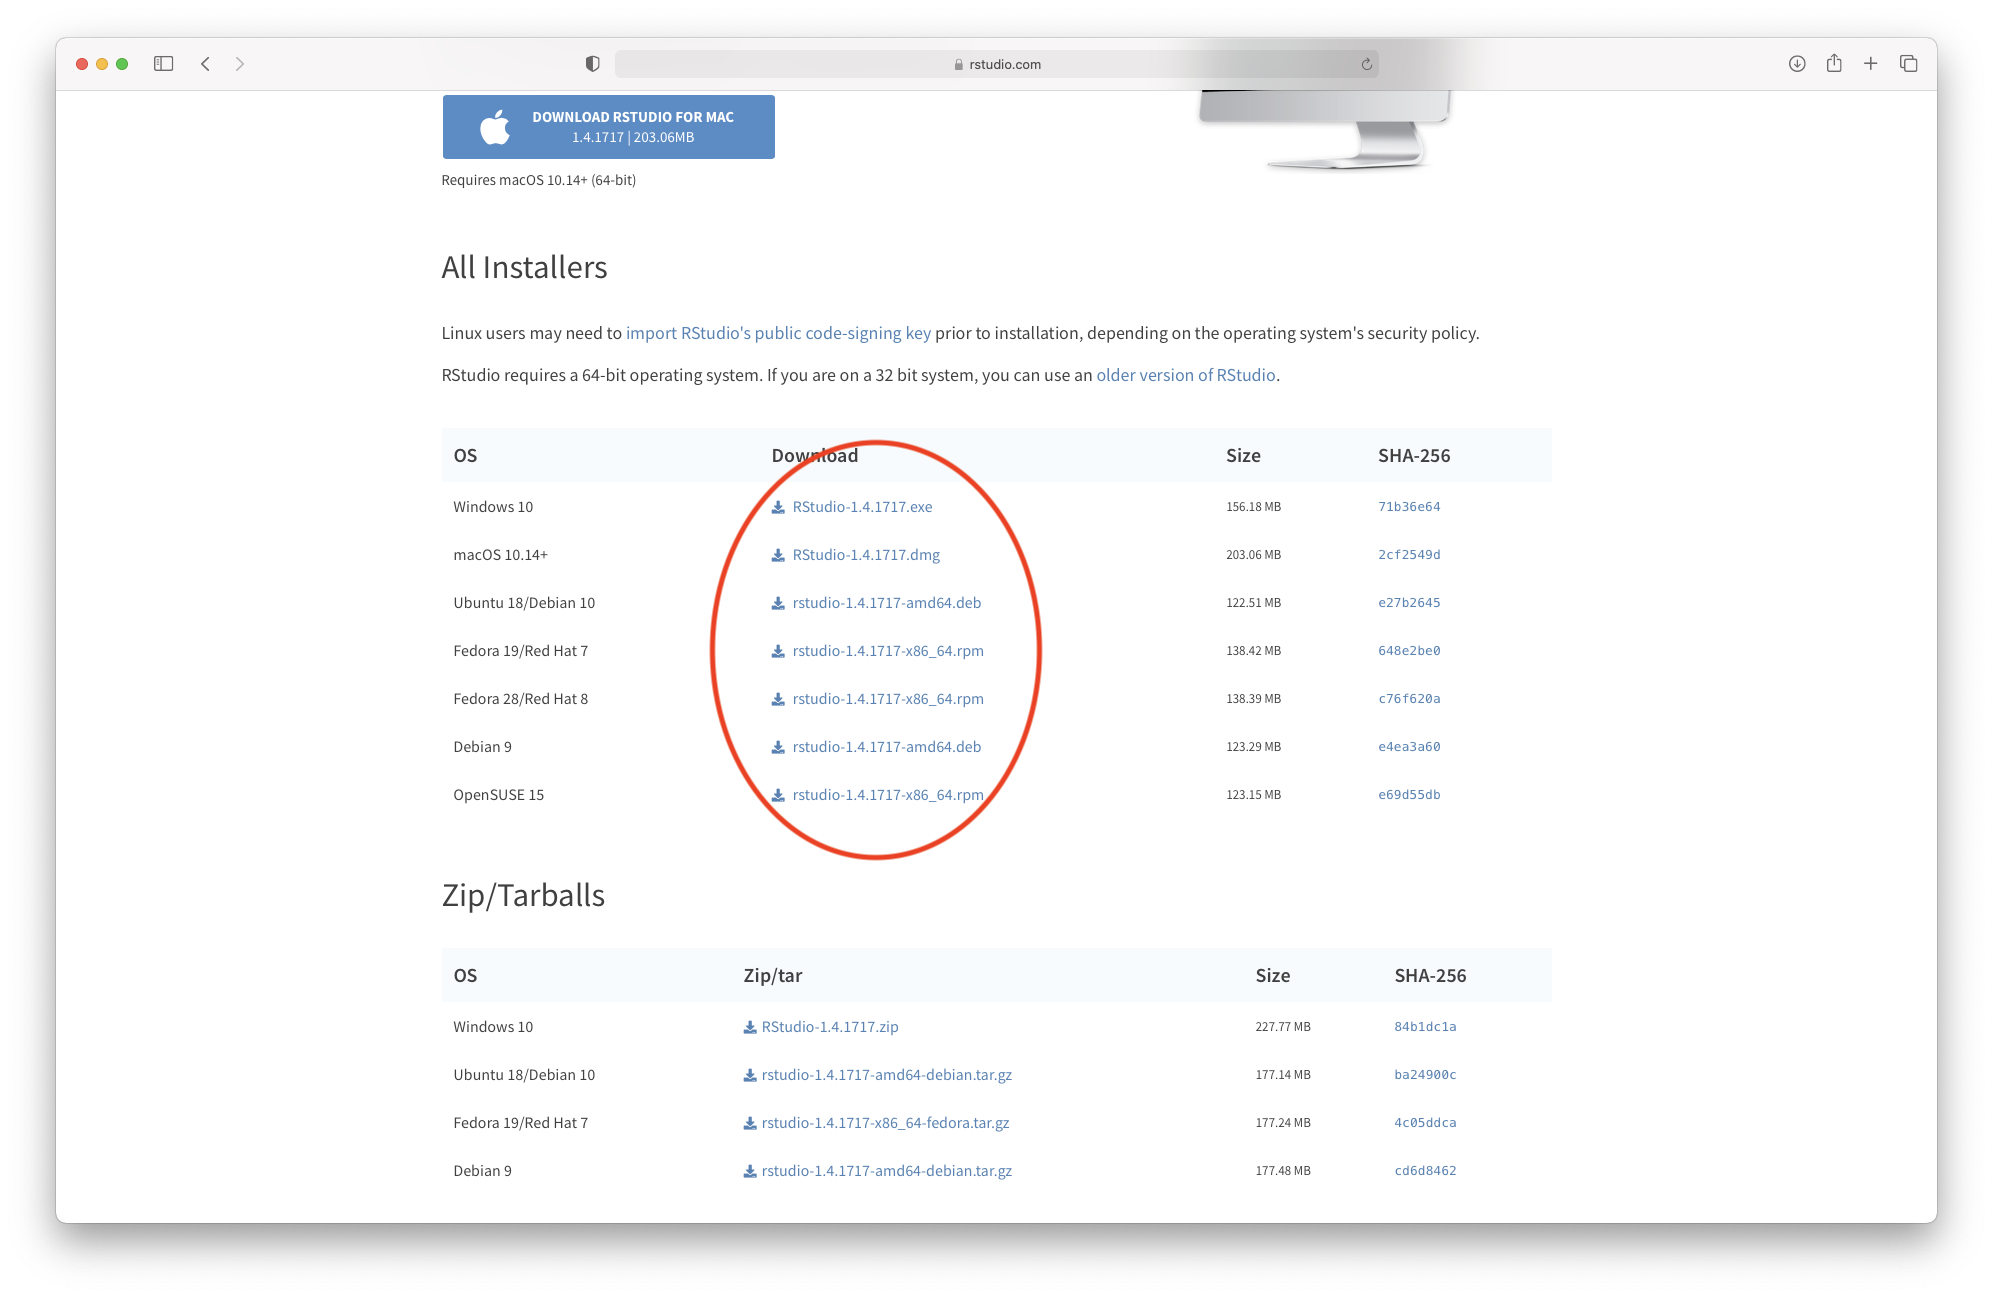Open SHA-256 hash e4ea3a60
This screenshot has height=1297, width=1993.
[x=1409, y=747]
